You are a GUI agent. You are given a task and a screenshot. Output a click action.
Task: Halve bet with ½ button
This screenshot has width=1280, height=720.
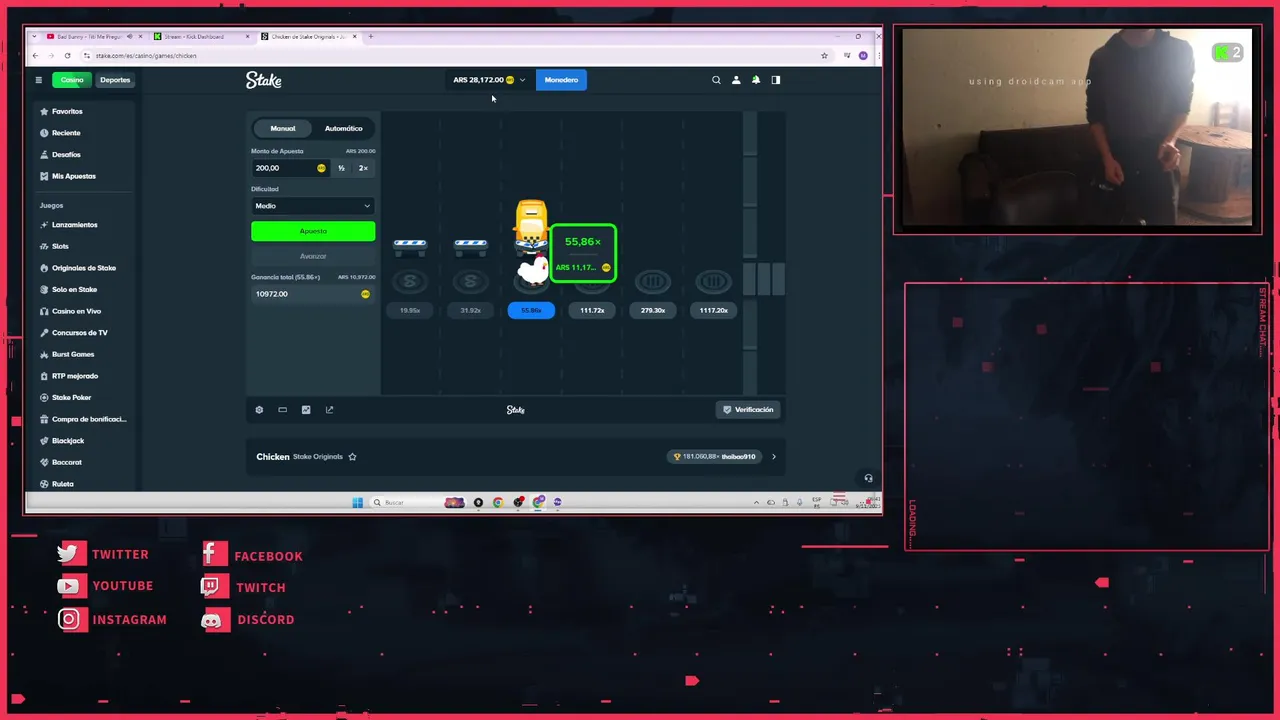click(341, 168)
